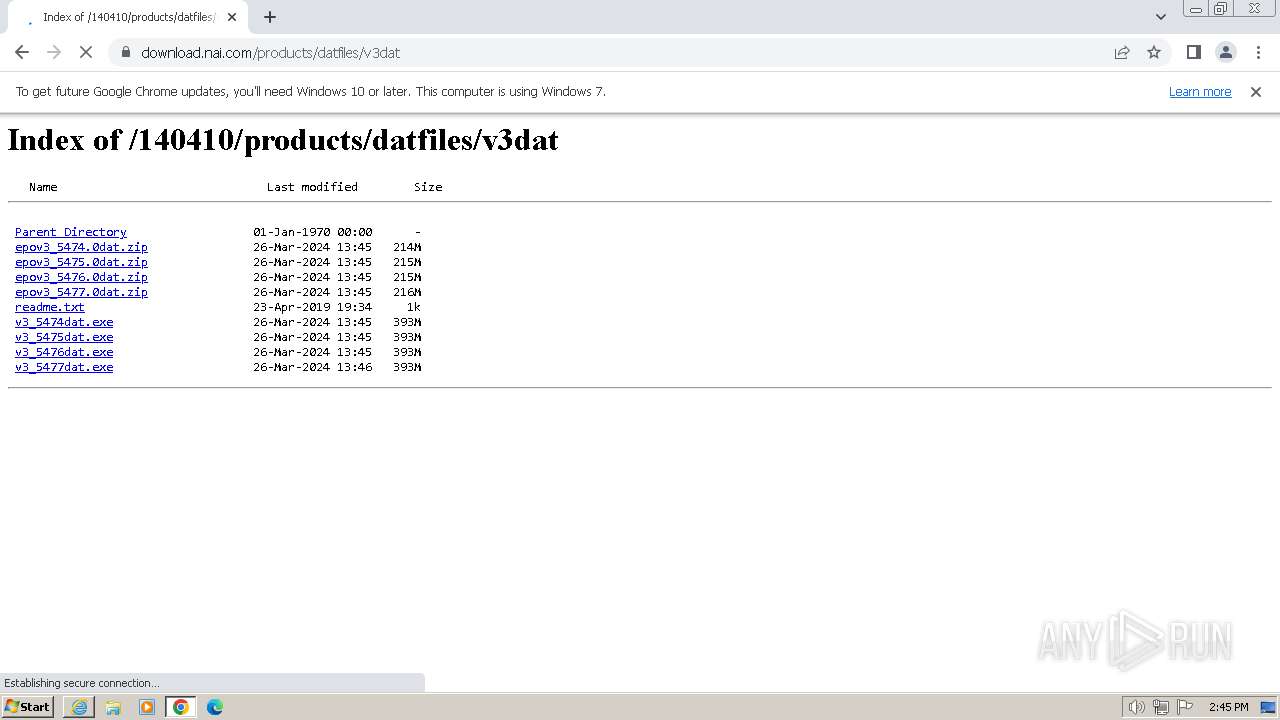This screenshot has width=1280, height=720.
Task: Launch Microsoft Edge from taskbar
Action: pos(215,707)
